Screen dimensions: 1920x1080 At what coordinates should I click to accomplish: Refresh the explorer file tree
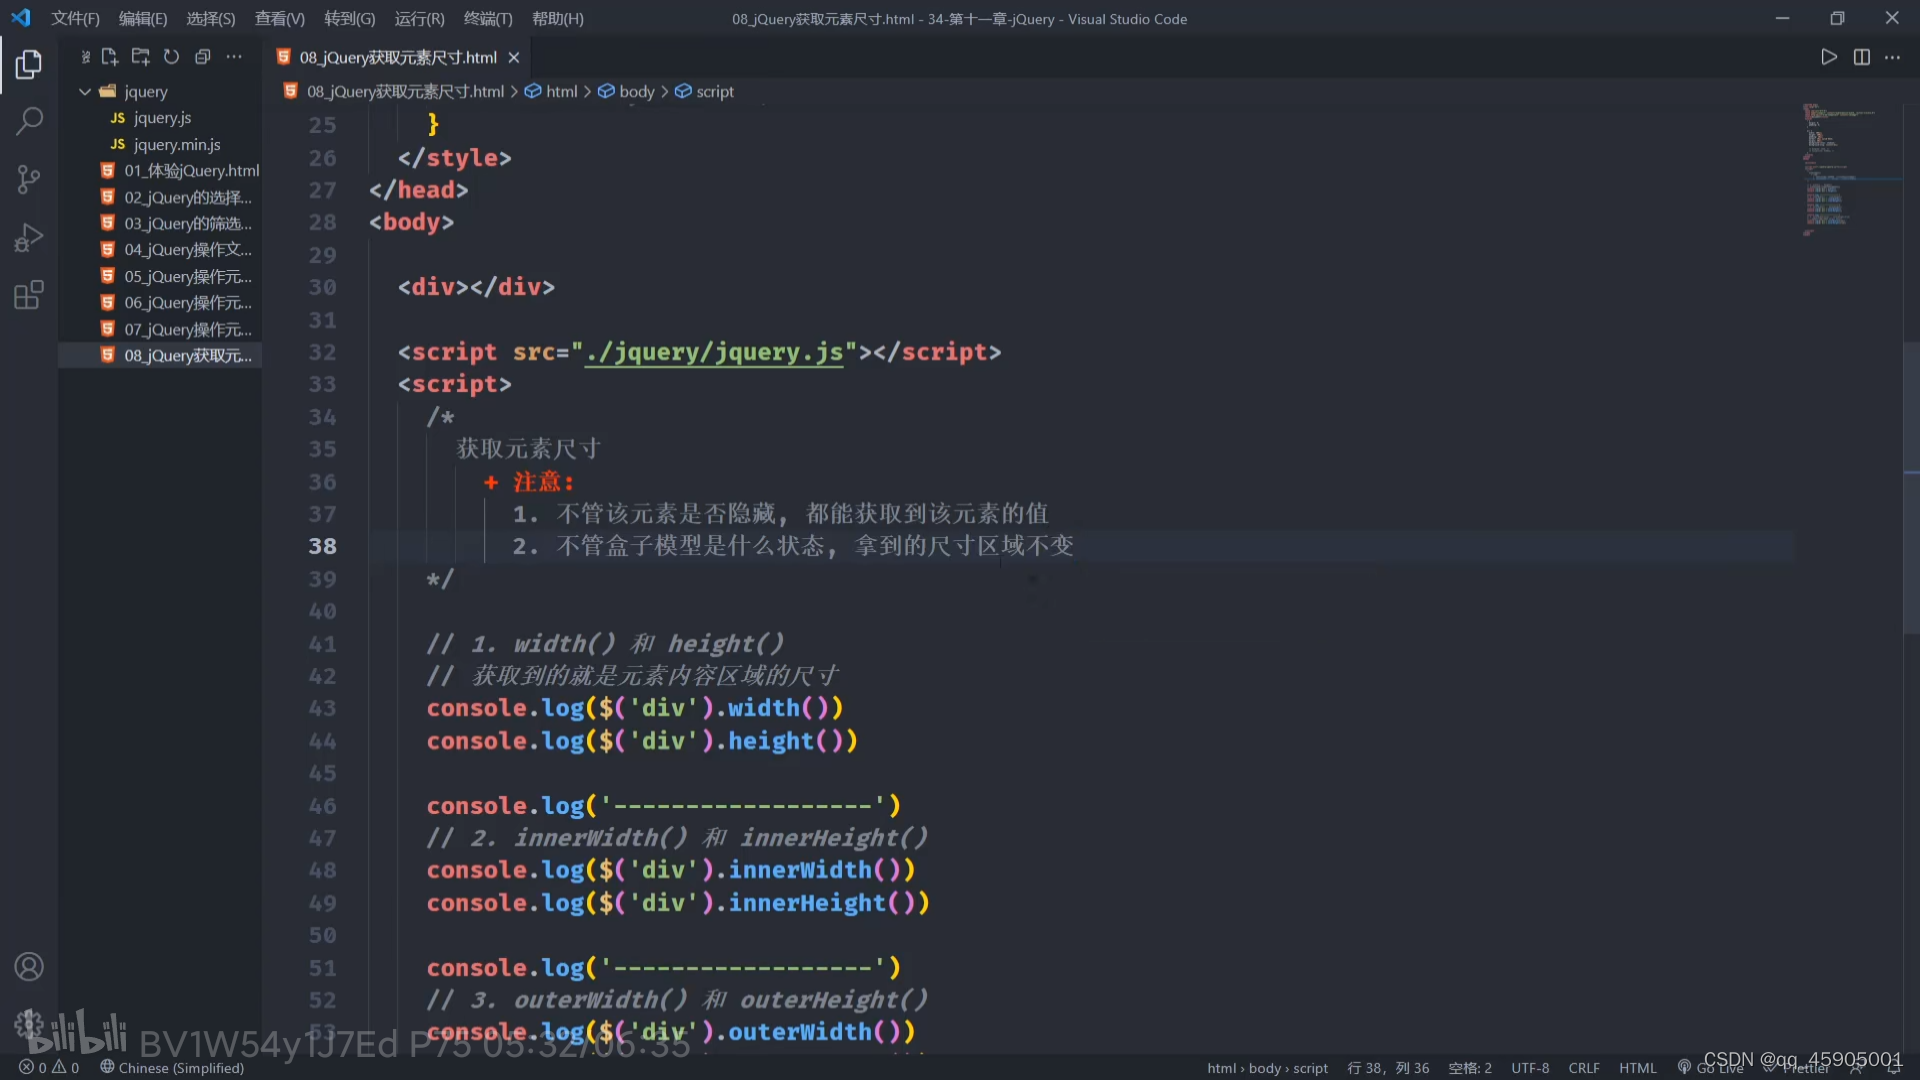pyautogui.click(x=171, y=57)
